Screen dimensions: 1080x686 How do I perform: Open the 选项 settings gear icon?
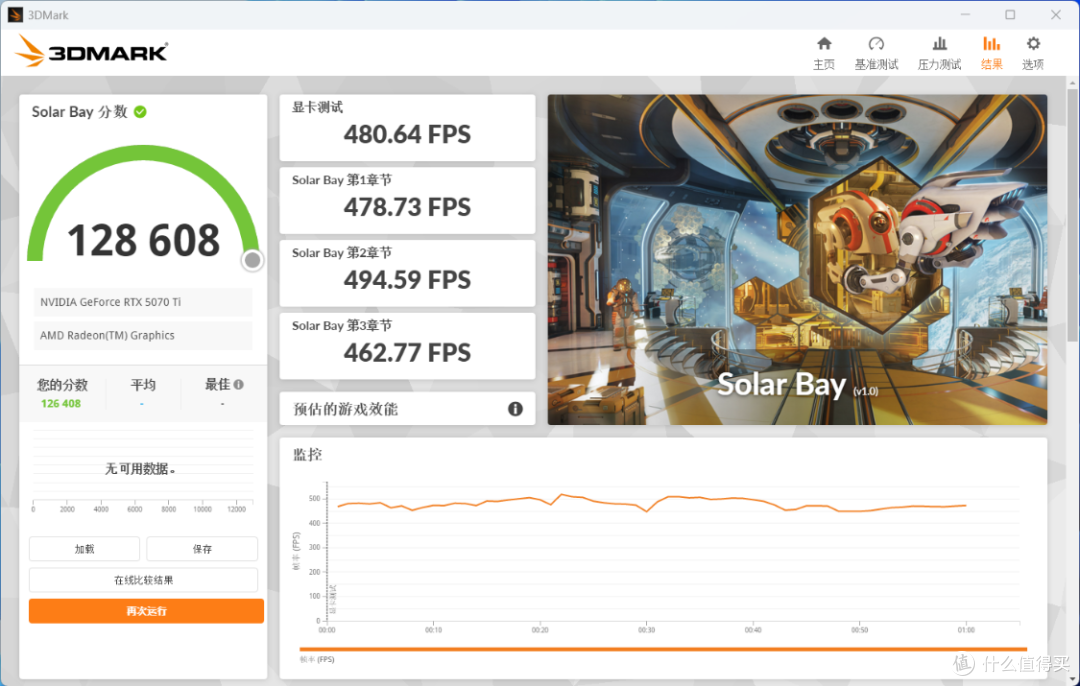pos(1032,51)
